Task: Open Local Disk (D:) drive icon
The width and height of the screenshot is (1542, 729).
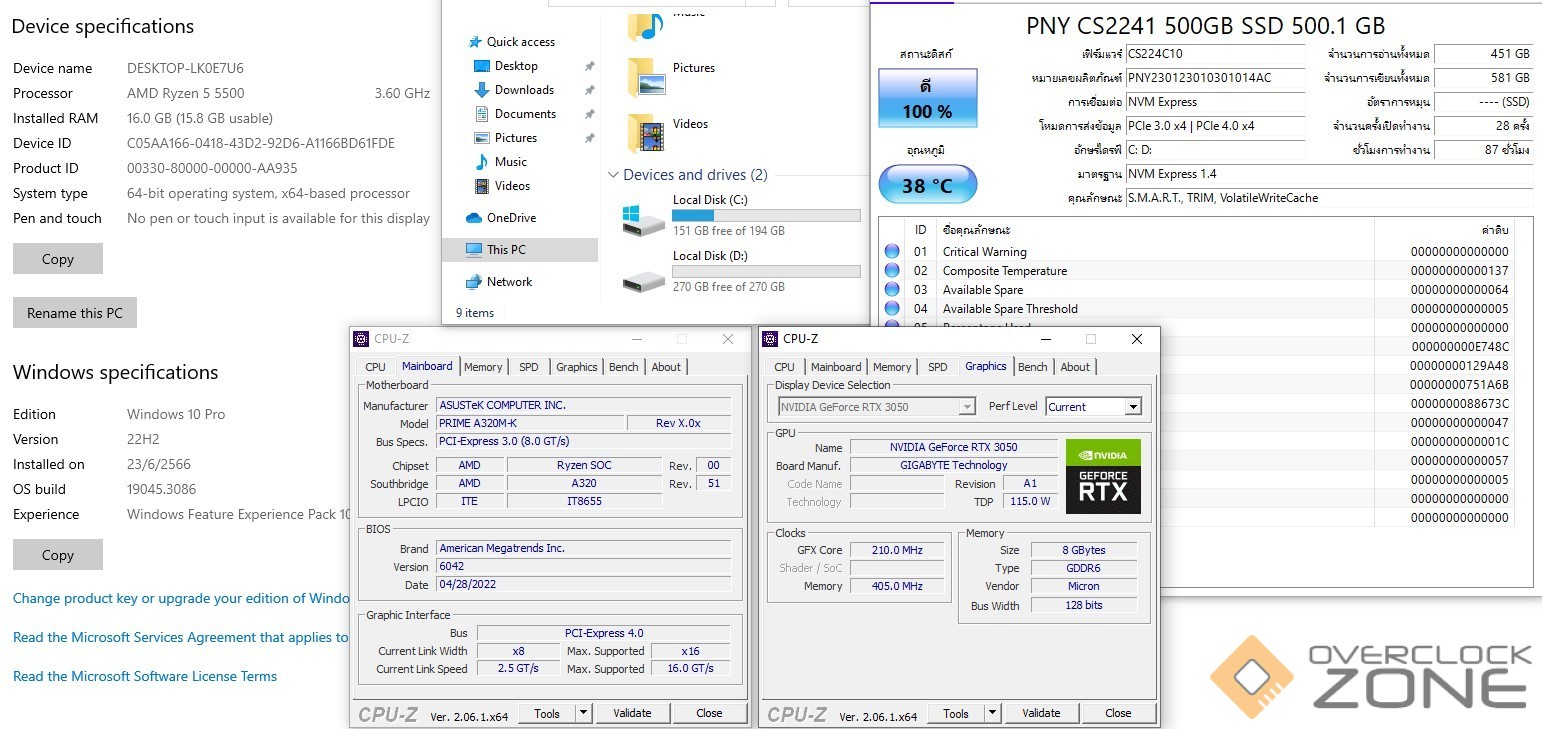Action: click(643, 281)
